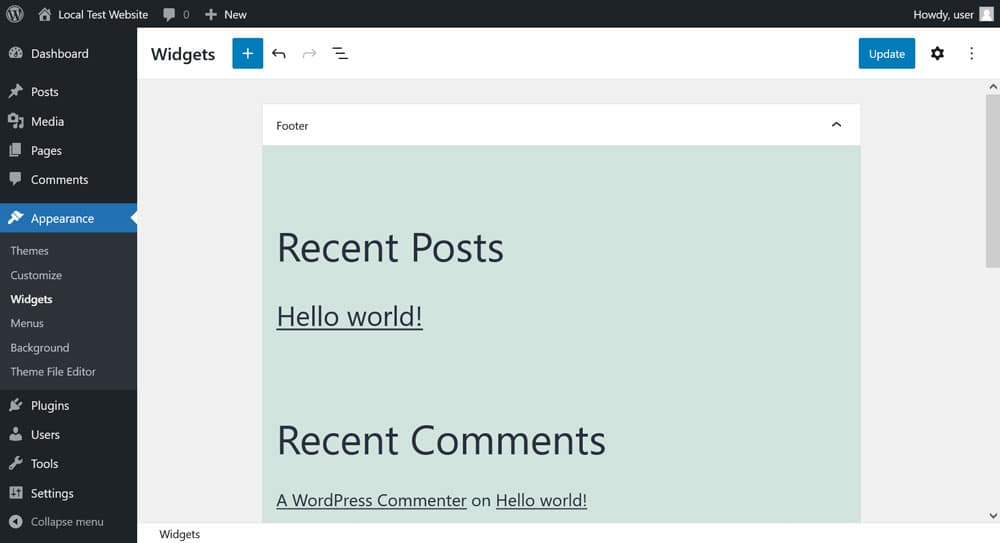Viewport: 1000px width, 543px height.
Task: Collapse the Footer widget area chevron
Action: pyautogui.click(x=836, y=125)
